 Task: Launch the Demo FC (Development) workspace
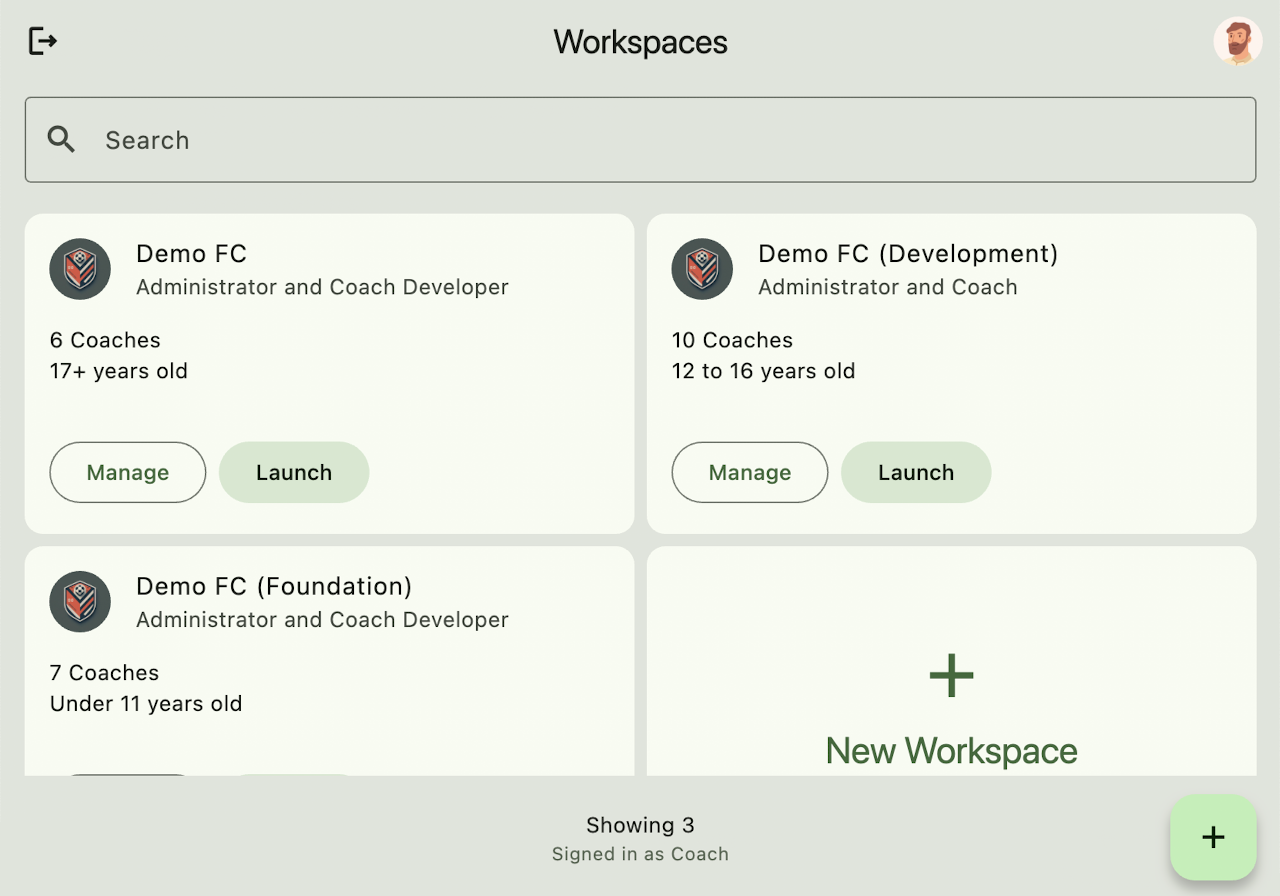click(x=916, y=472)
